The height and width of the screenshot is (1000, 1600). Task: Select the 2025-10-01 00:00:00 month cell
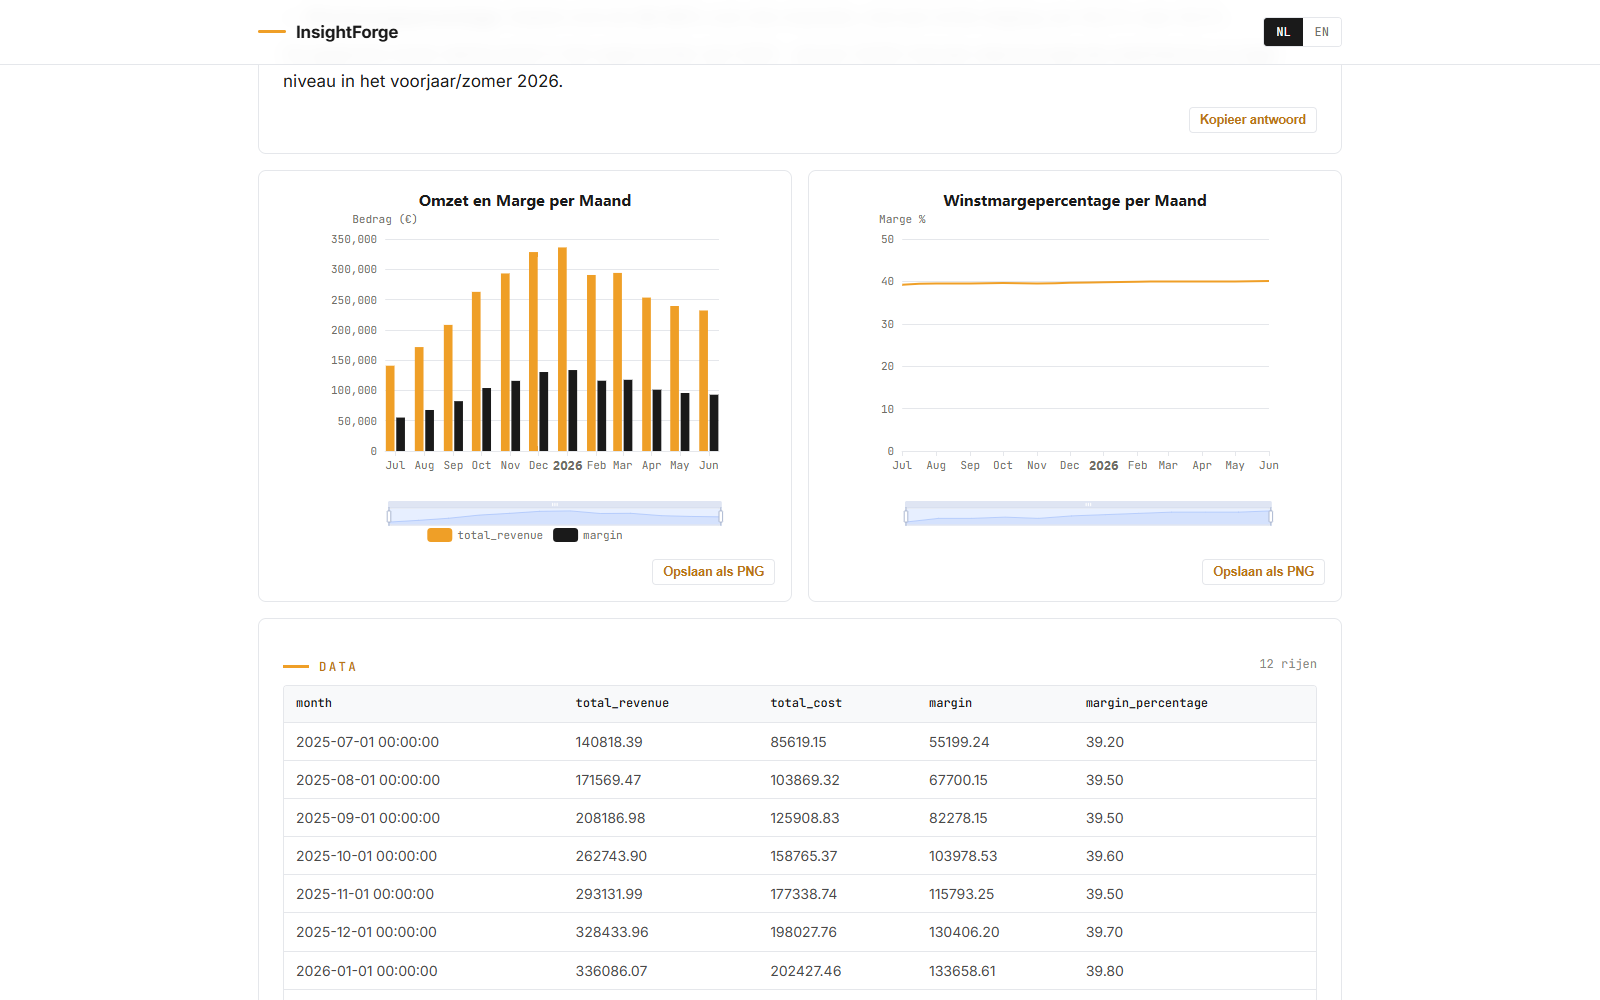click(367, 856)
